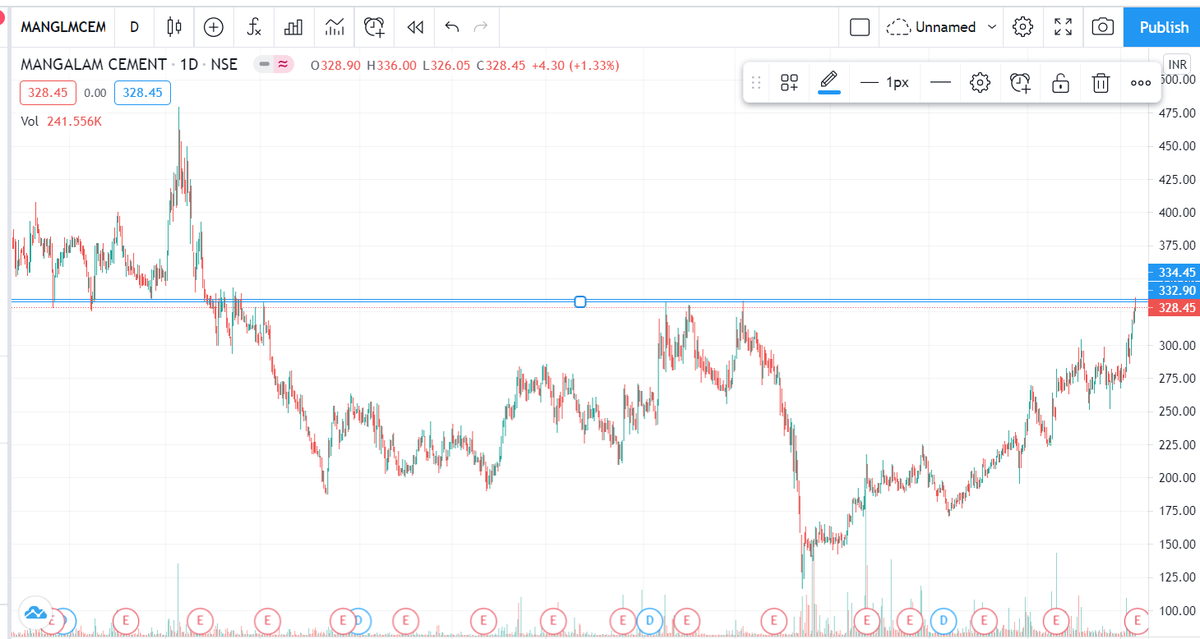Screen dimensions: 1200x639
Task: Click the MANGLMCEM symbol search
Action: coord(63,27)
